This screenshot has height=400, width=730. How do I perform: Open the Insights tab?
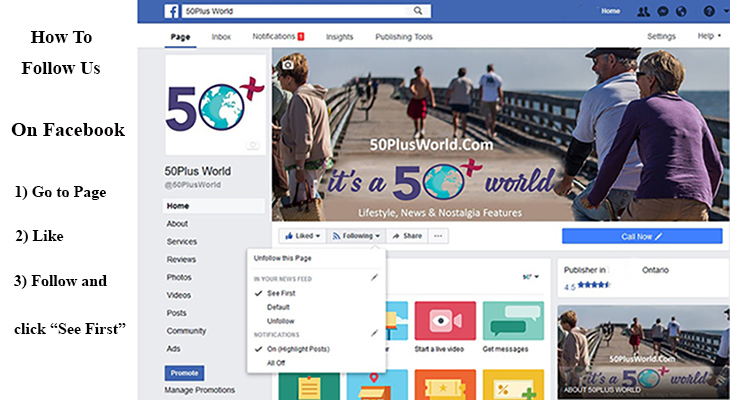pos(339,37)
